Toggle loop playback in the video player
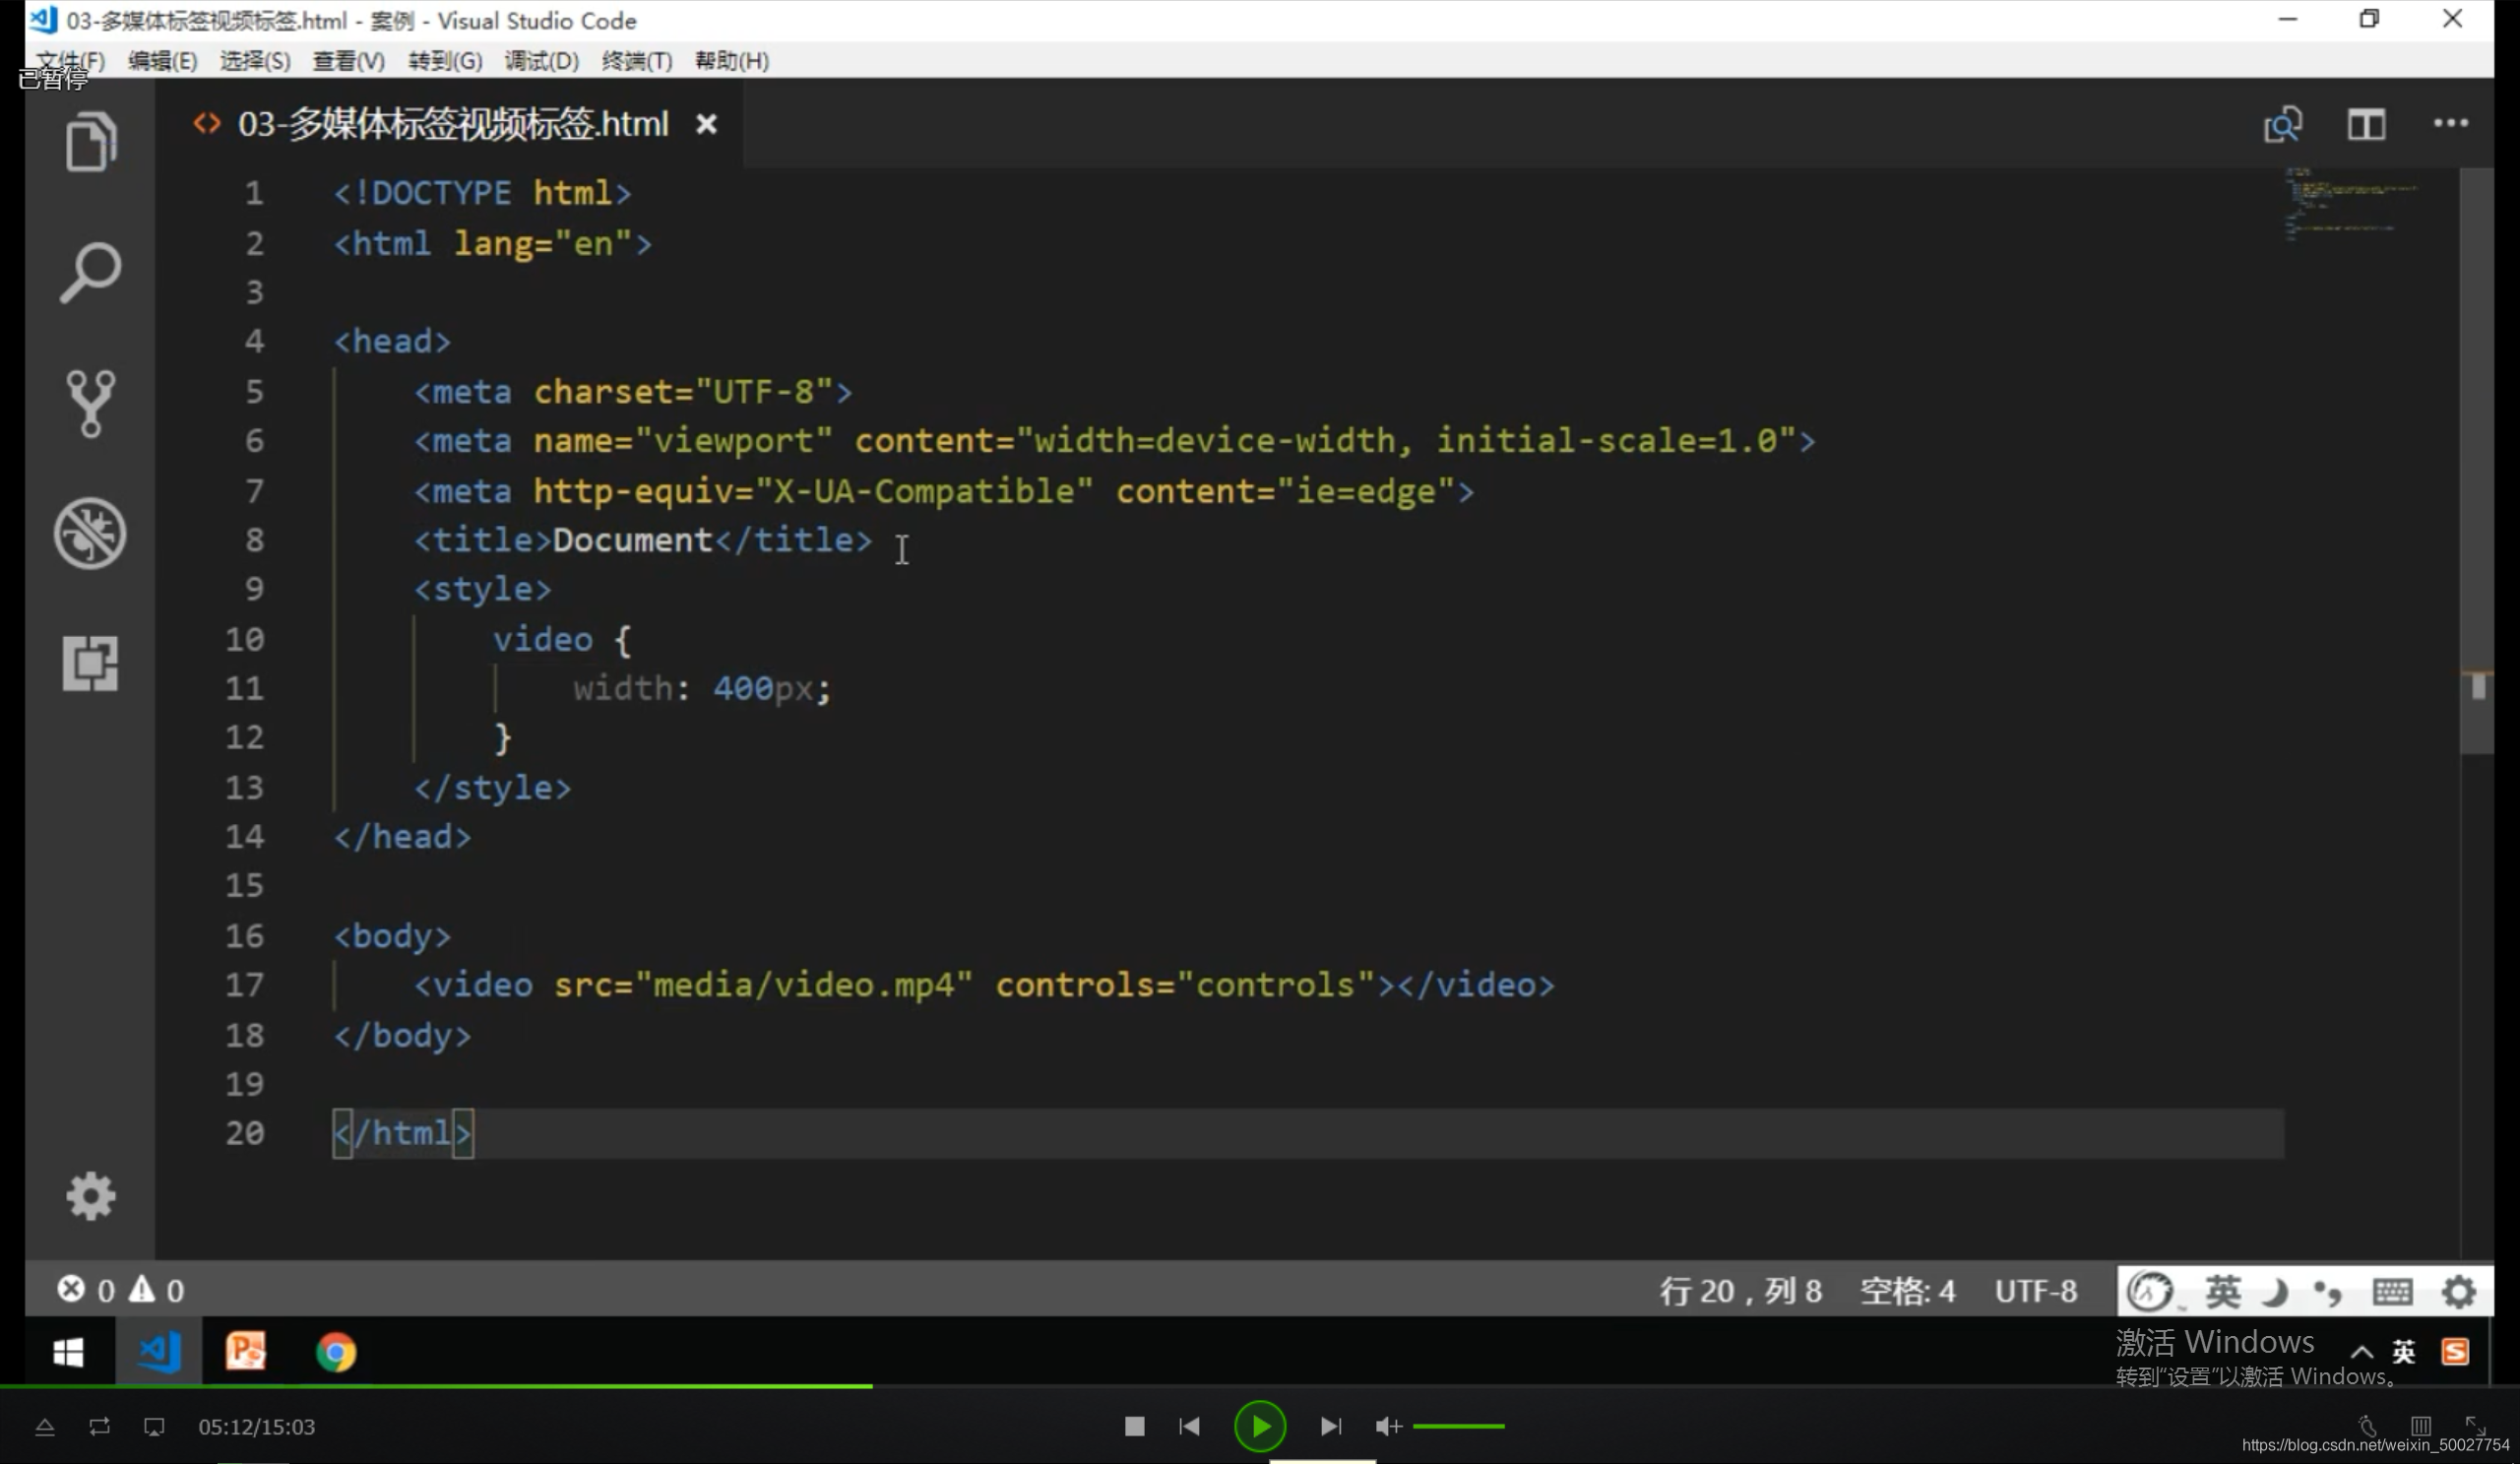 [99, 1427]
